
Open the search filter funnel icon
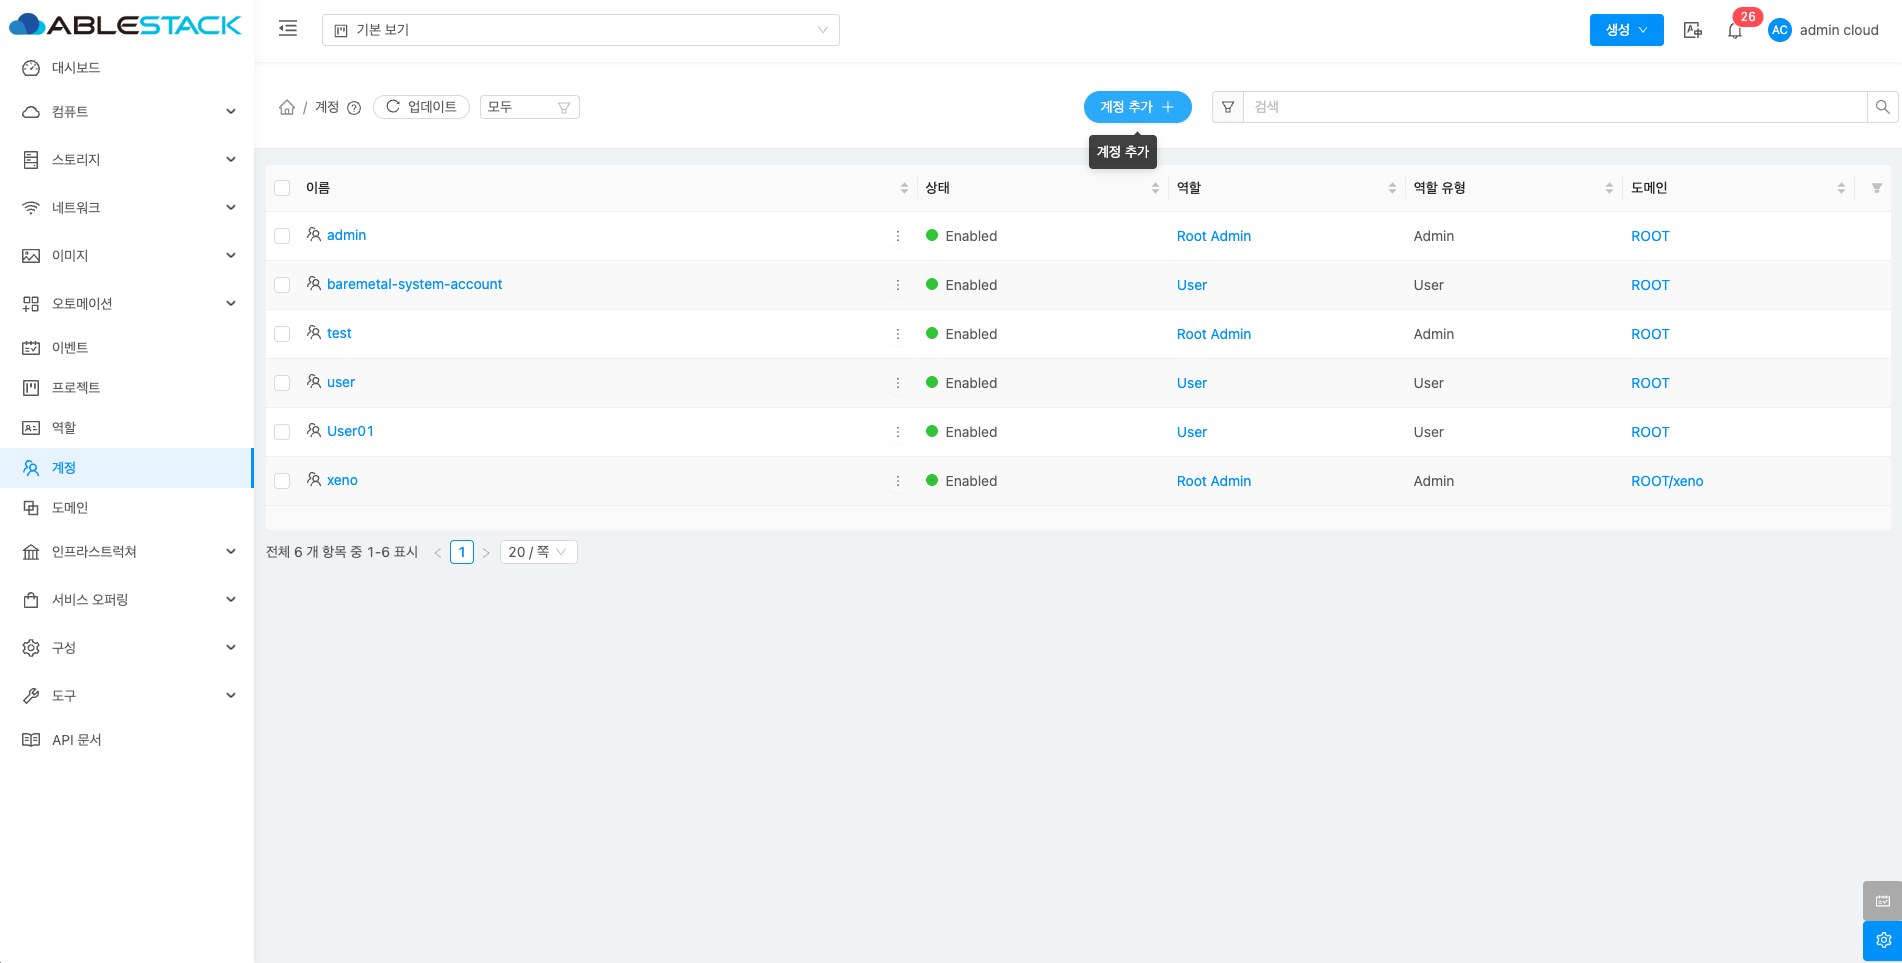(1228, 107)
